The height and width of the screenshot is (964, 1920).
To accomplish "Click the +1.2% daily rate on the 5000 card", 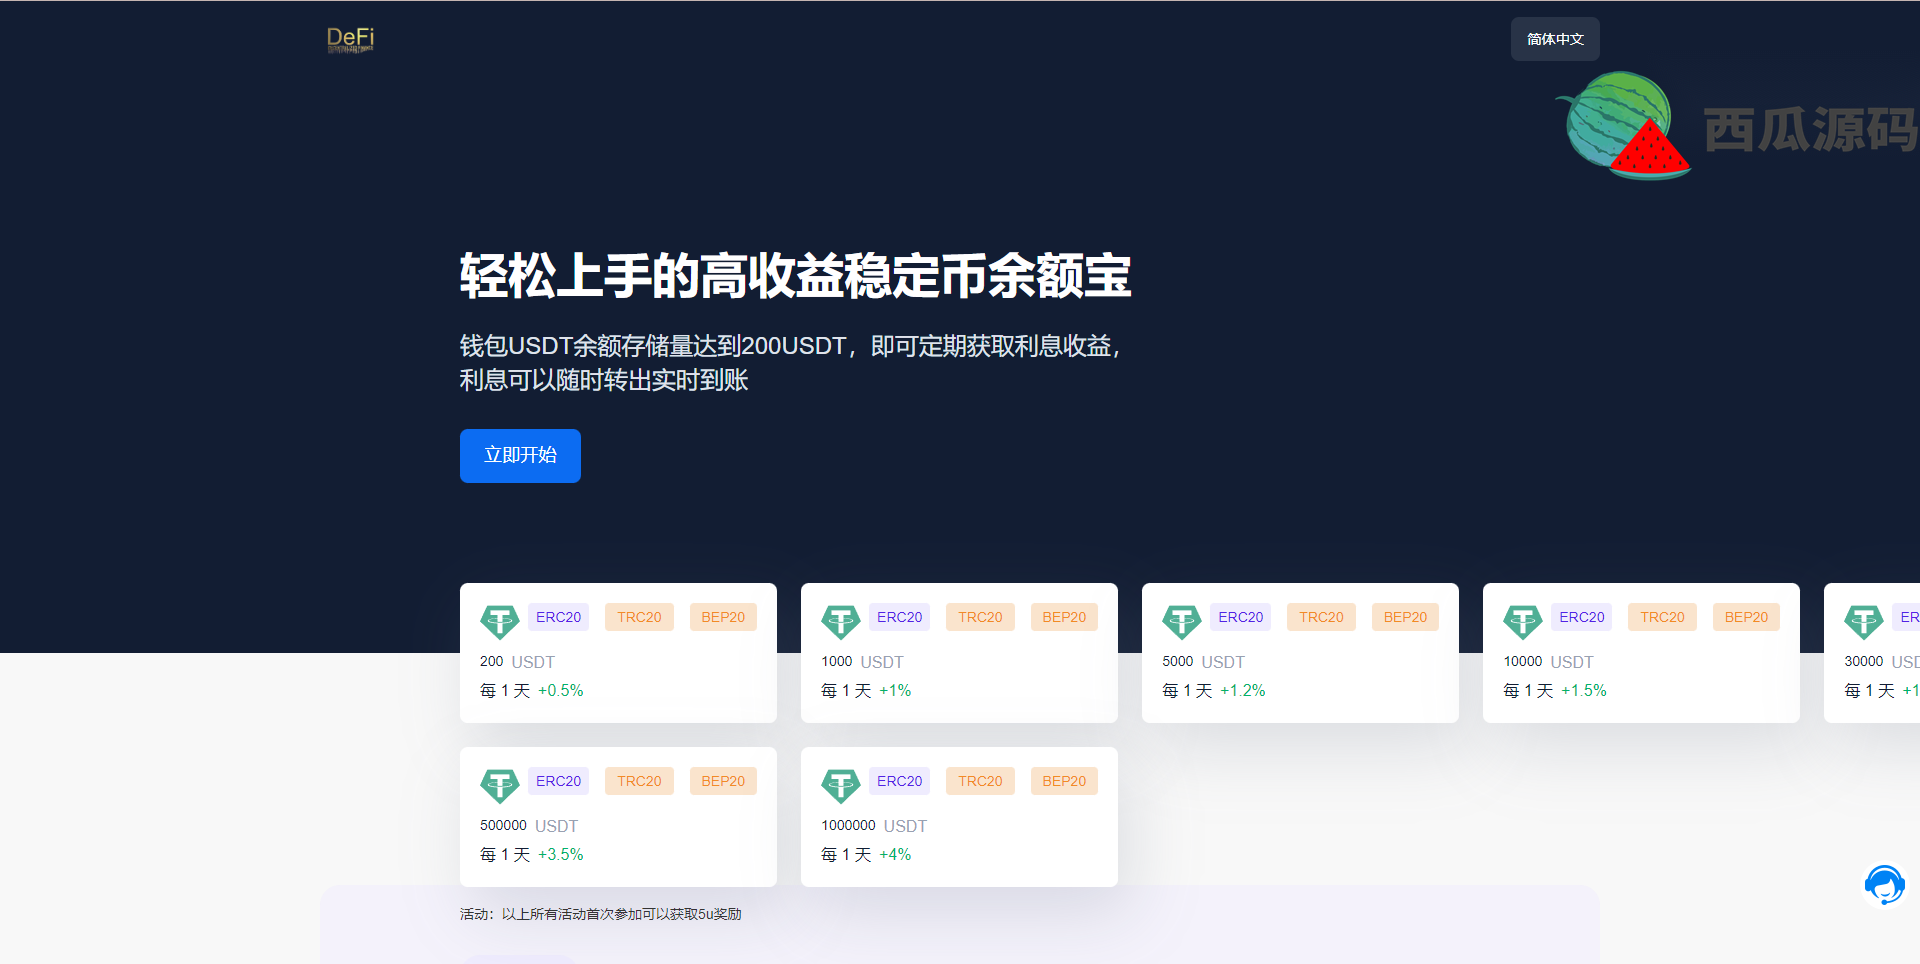I will click(x=1243, y=690).
